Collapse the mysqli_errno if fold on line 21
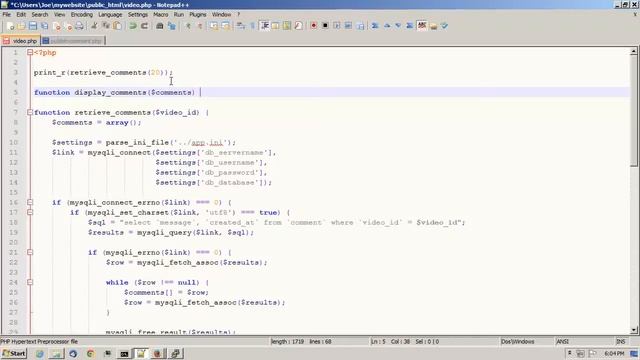This screenshot has height=360, width=640. tap(30, 252)
